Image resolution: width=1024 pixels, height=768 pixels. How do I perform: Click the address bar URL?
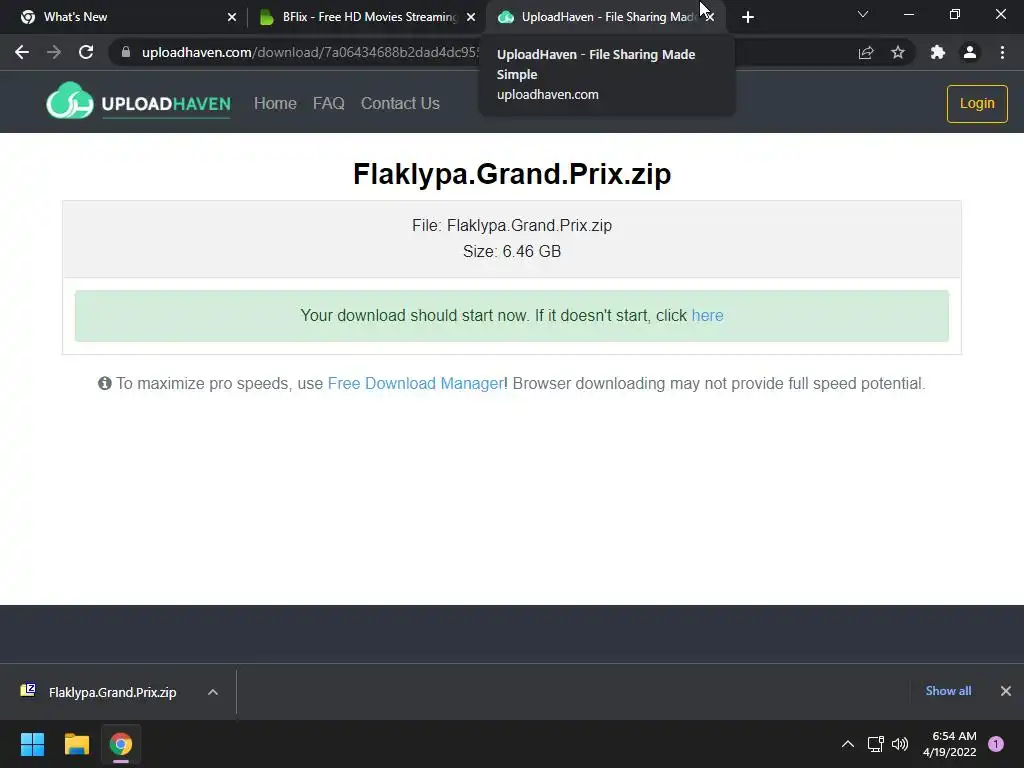pyautogui.click(x=310, y=52)
